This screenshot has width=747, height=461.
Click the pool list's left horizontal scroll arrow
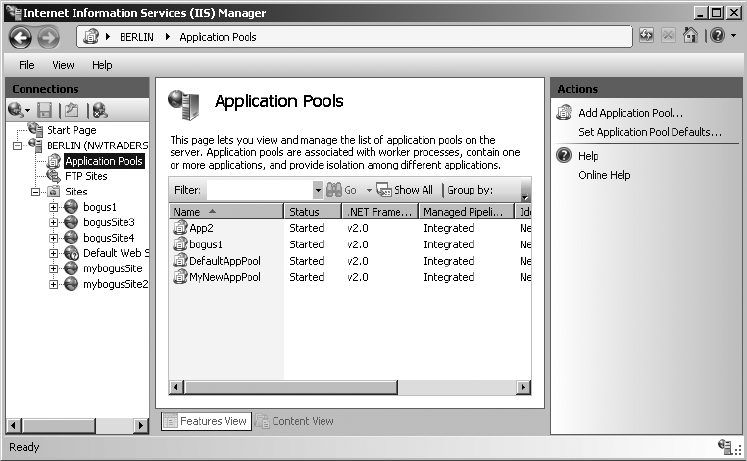coord(176,387)
